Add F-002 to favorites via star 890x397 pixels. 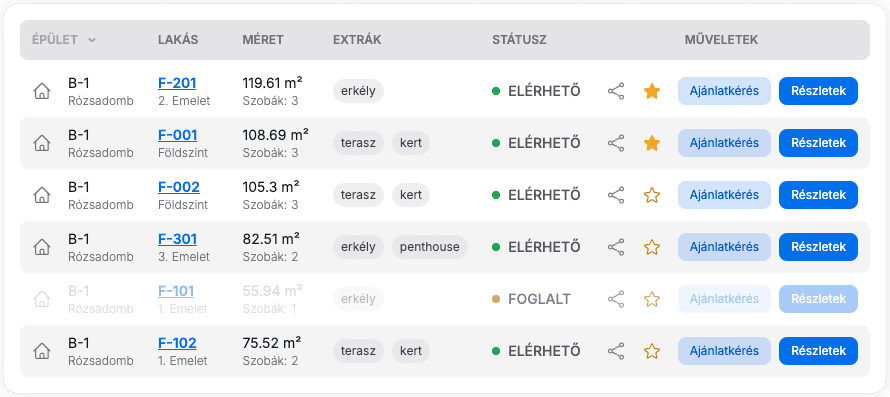pyautogui.click(x=652, y=195)
